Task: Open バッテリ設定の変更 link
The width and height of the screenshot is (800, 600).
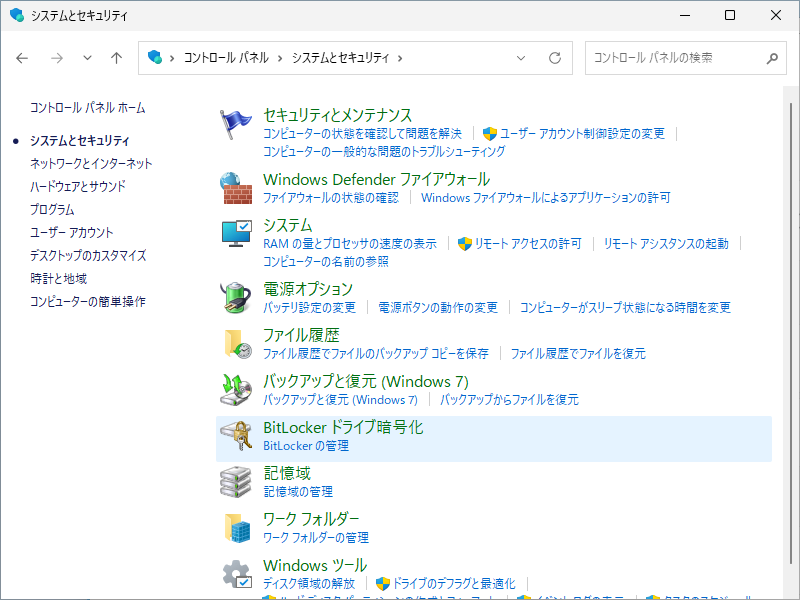Action: click(x=309, y=307)
